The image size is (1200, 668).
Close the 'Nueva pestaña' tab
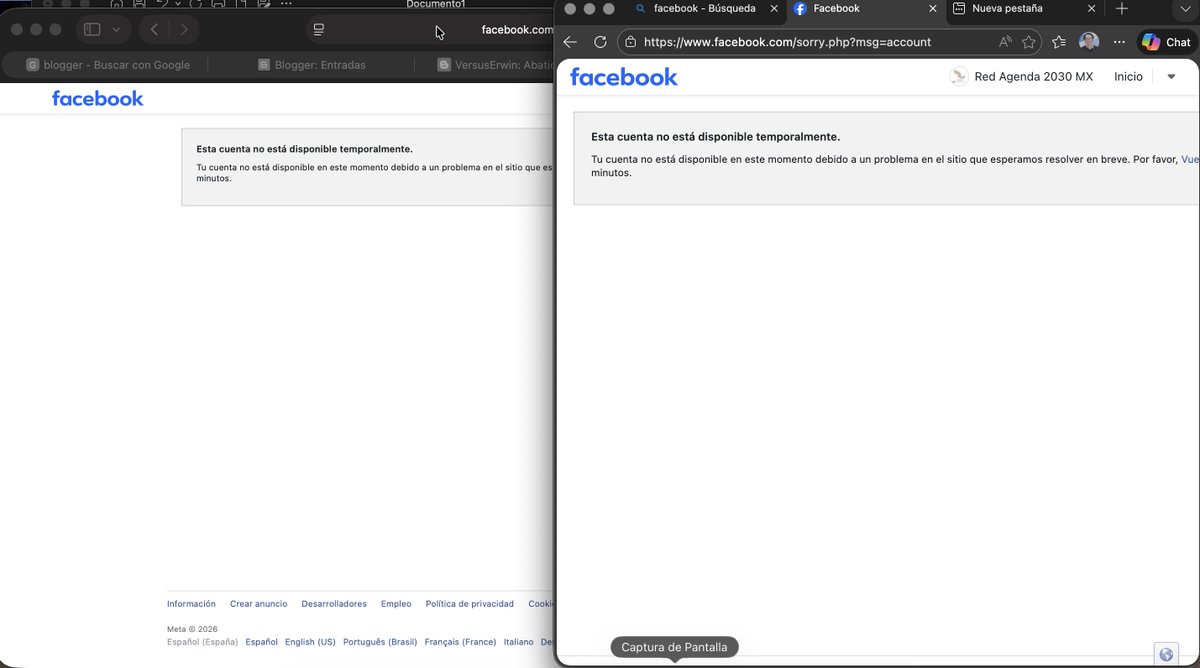1090,8
